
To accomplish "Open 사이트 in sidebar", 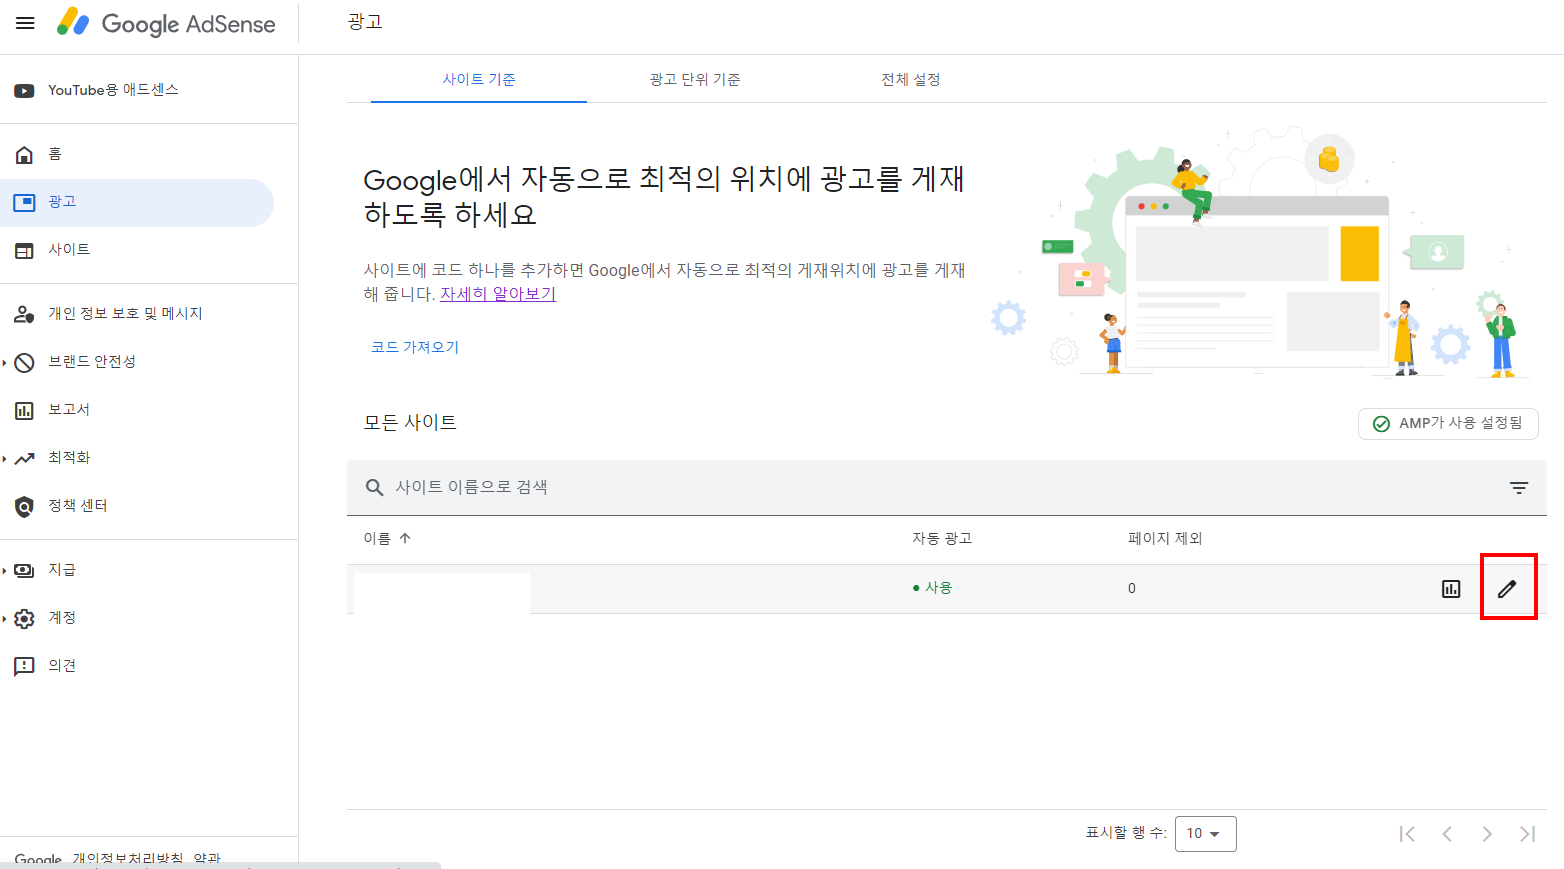I will (x=69, y=250).
